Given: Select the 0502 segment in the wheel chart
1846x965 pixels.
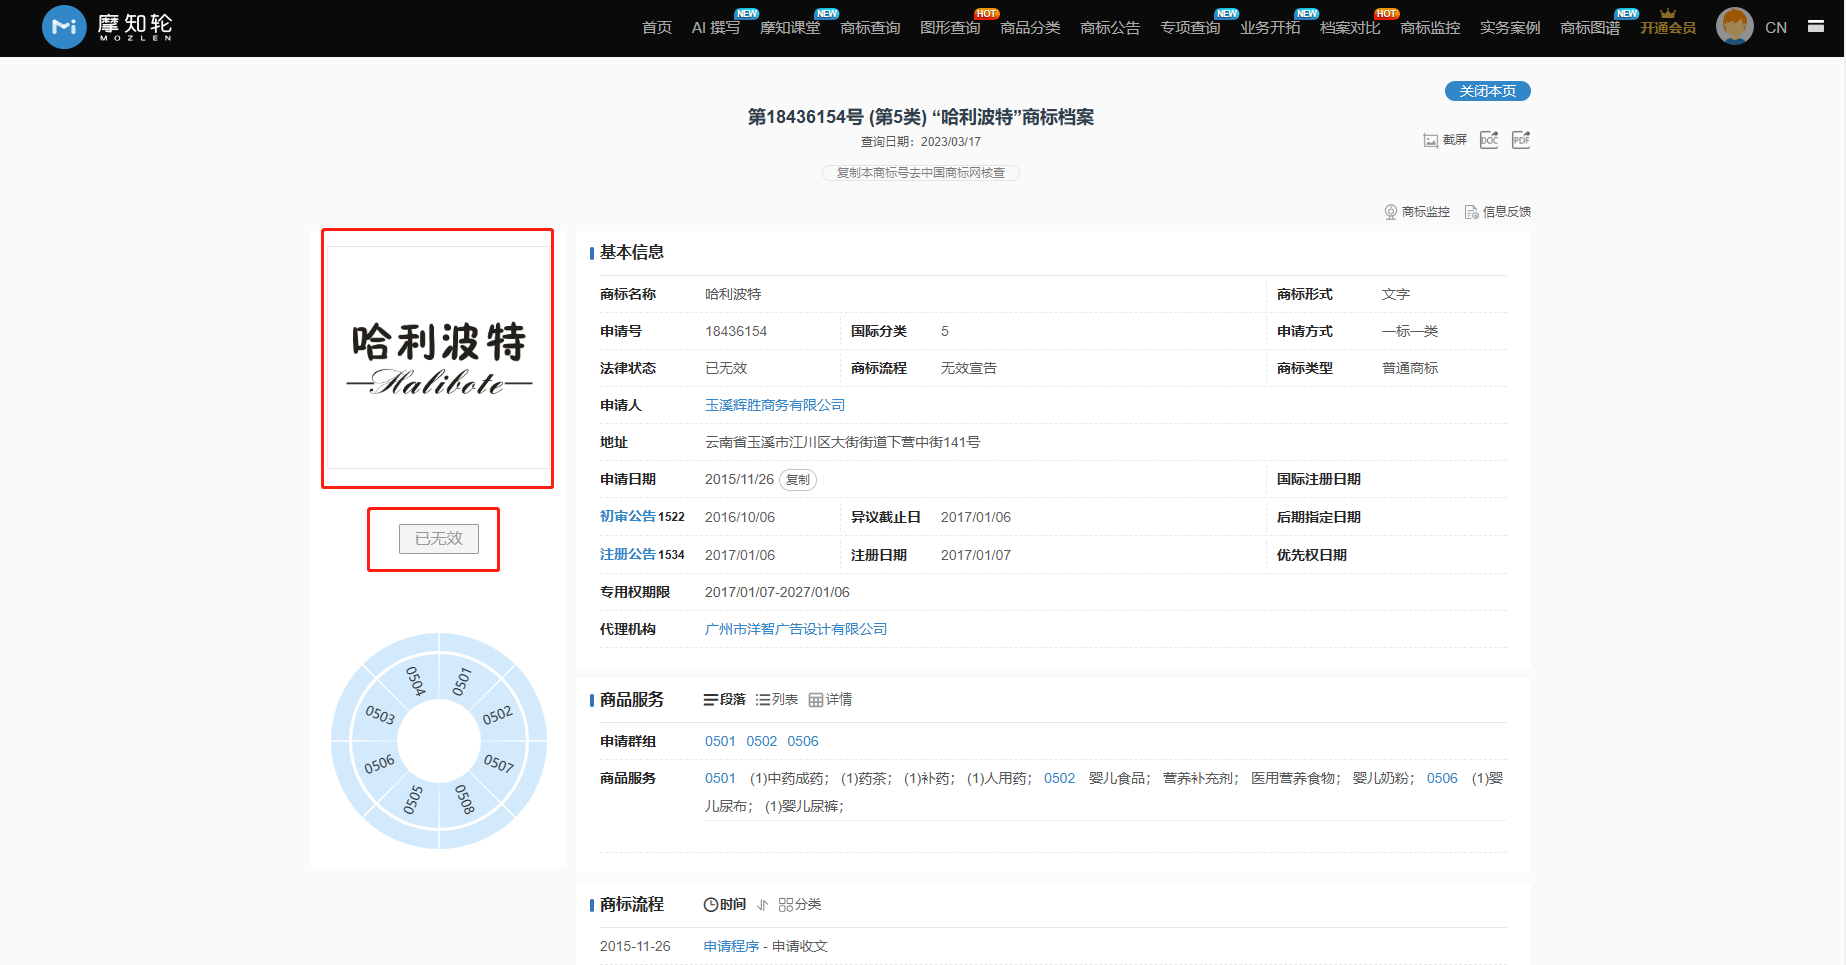Looking at the screenshot, I should coord(497,715).
